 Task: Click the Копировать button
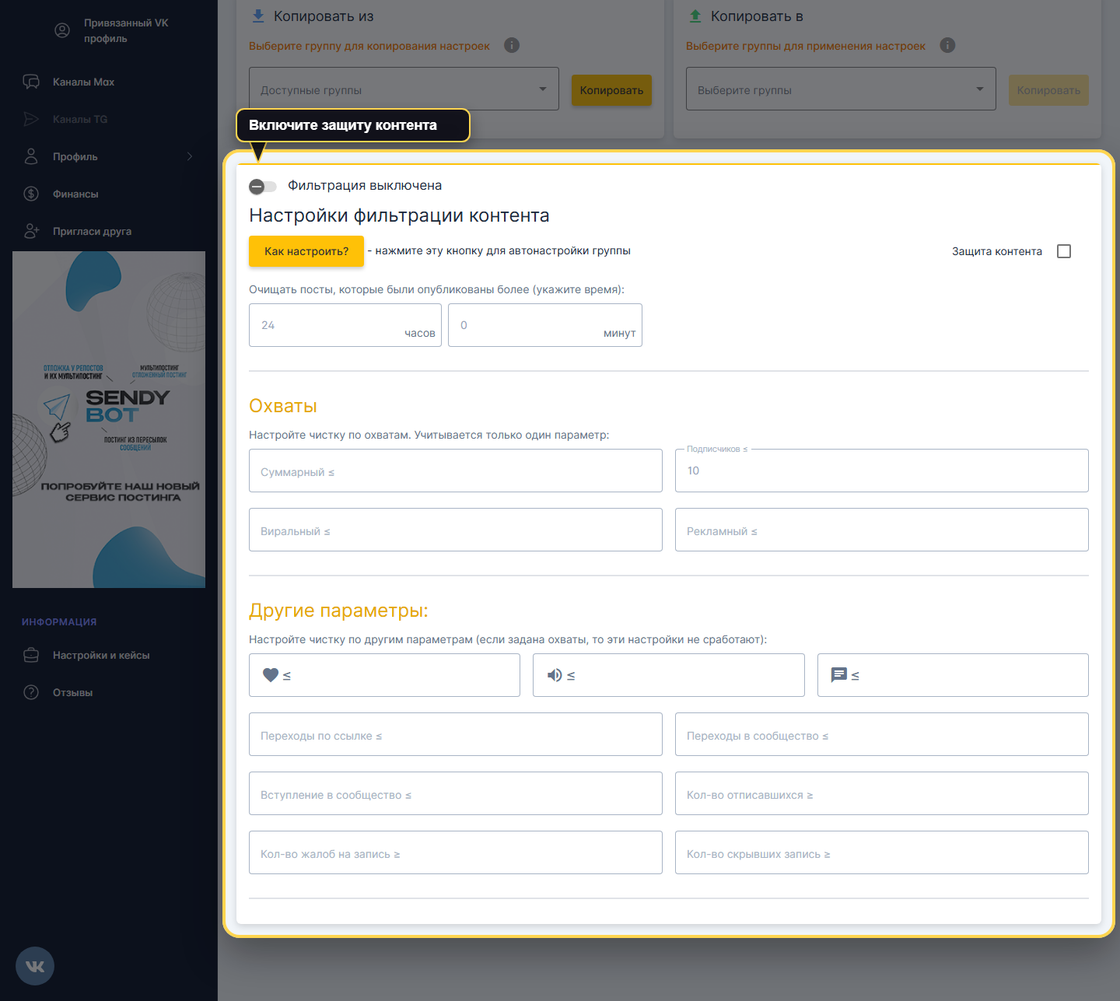tap(613, 88)
